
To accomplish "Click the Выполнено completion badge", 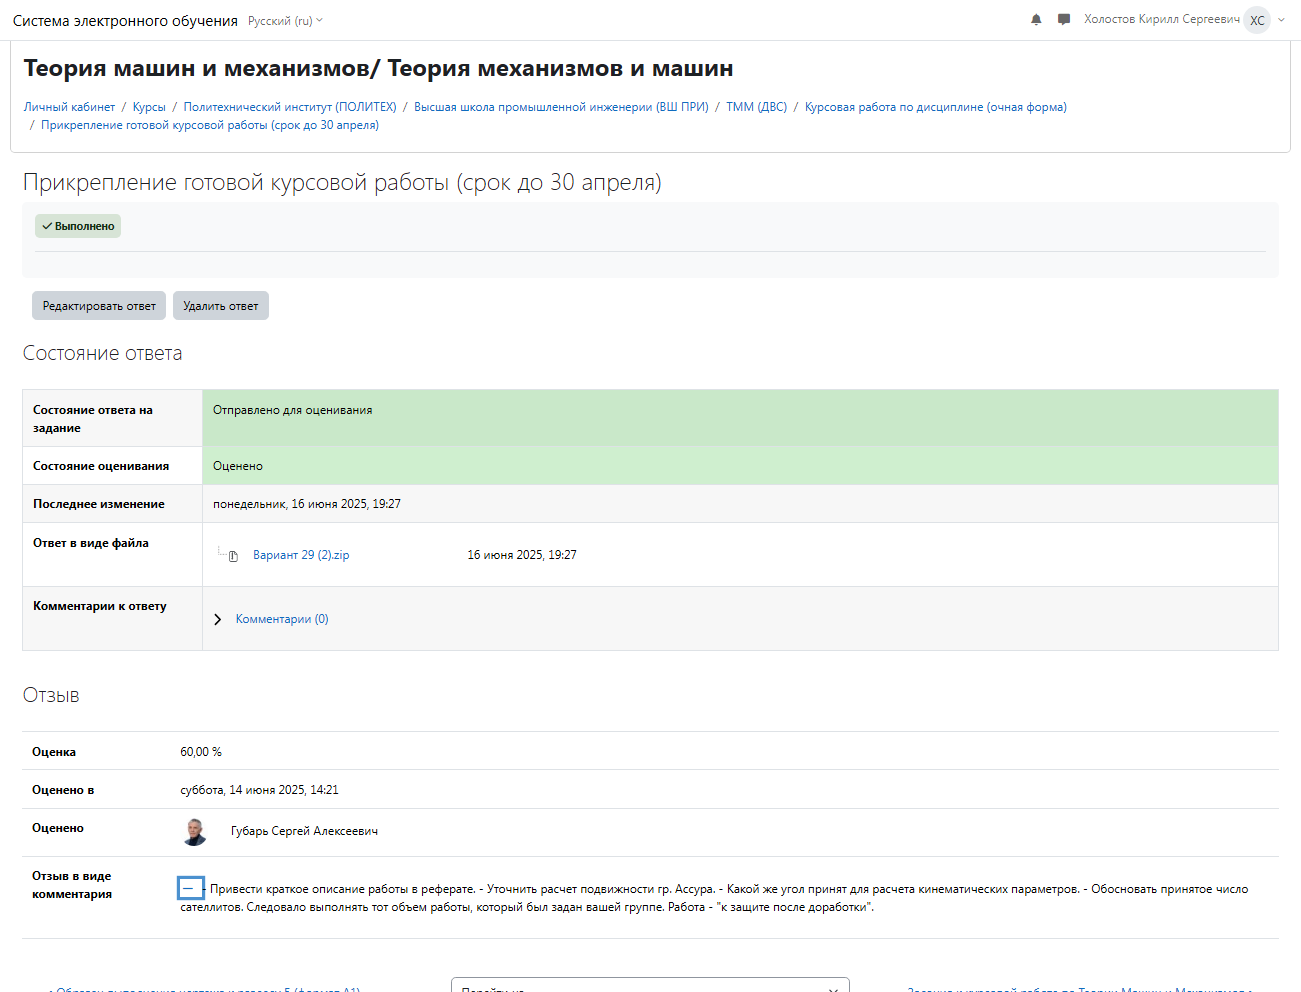I will (78, 226).
